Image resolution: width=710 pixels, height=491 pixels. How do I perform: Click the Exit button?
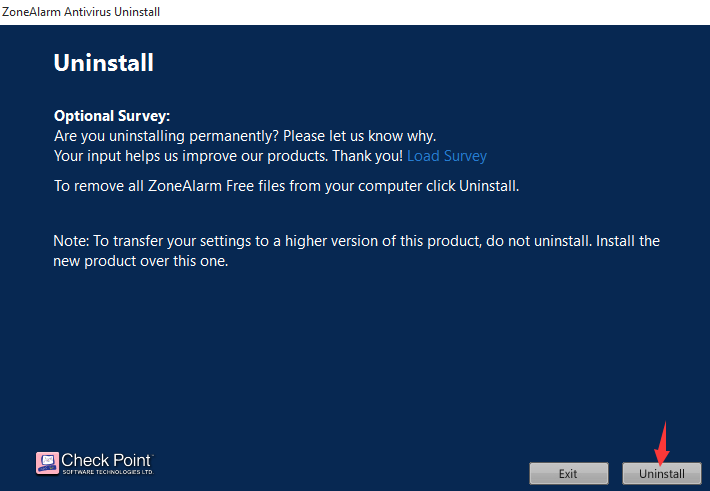pyautogui.click(x=568, y=473)
